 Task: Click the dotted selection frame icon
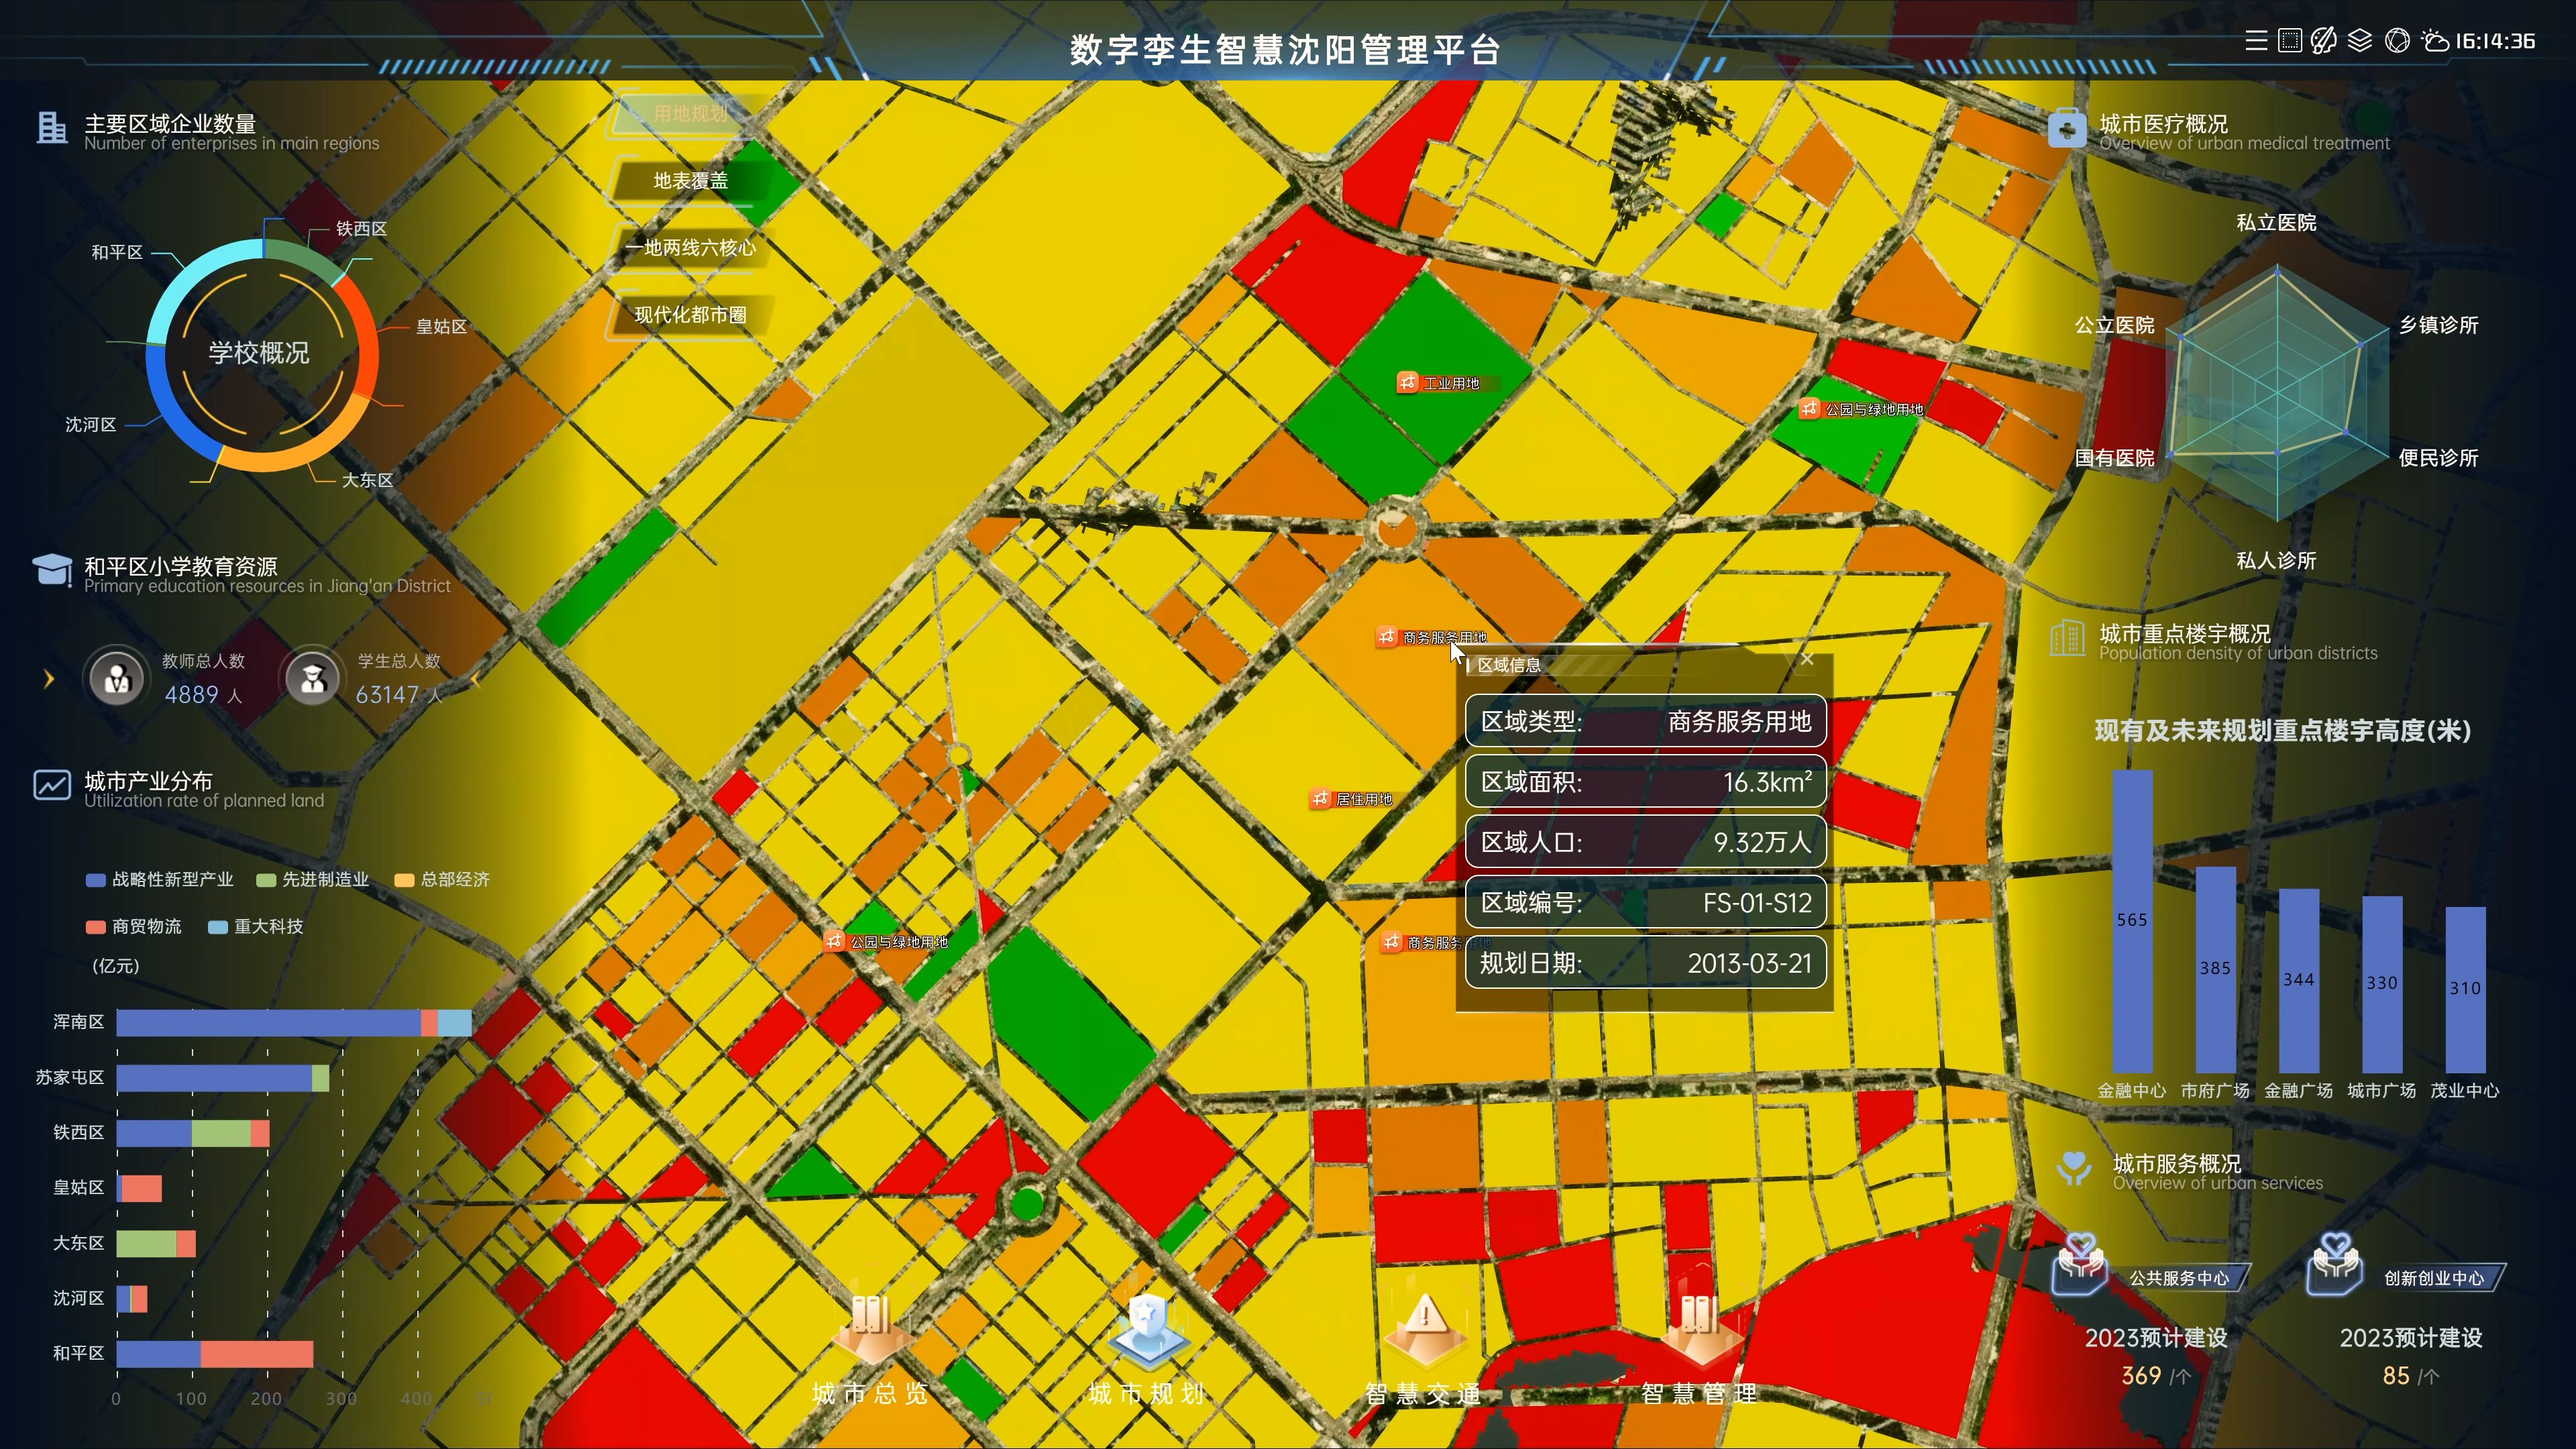(2289, 41)
